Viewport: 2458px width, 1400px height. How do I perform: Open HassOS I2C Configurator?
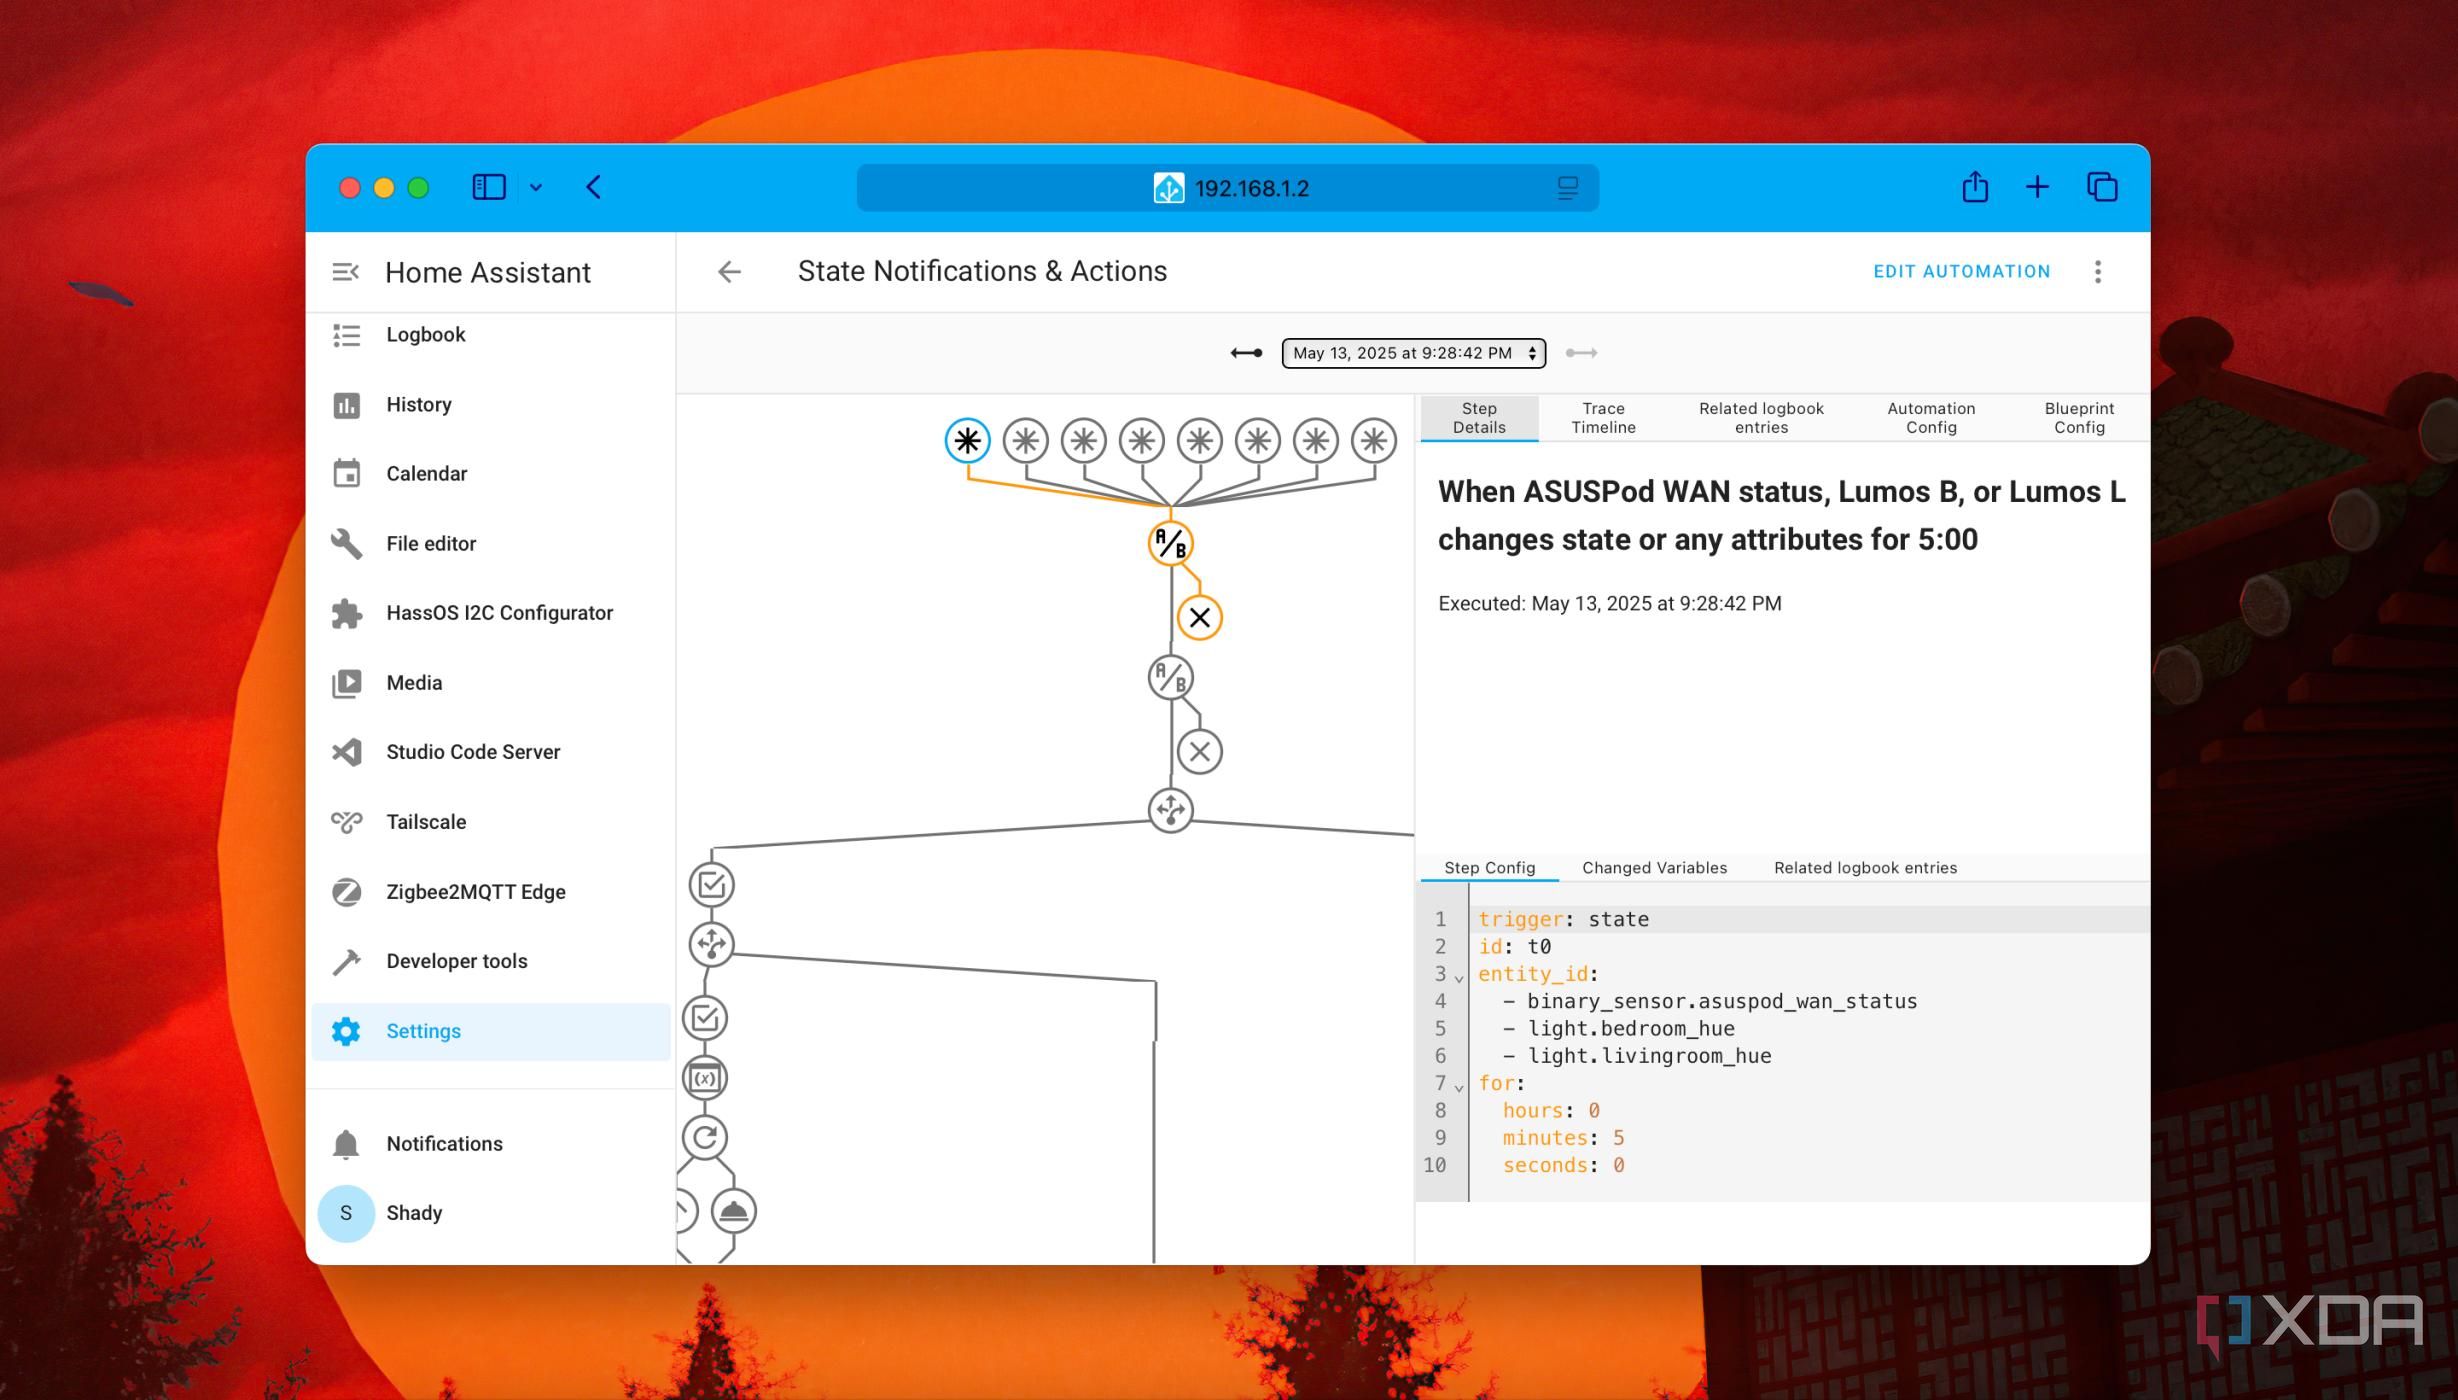tap(490, 613)
